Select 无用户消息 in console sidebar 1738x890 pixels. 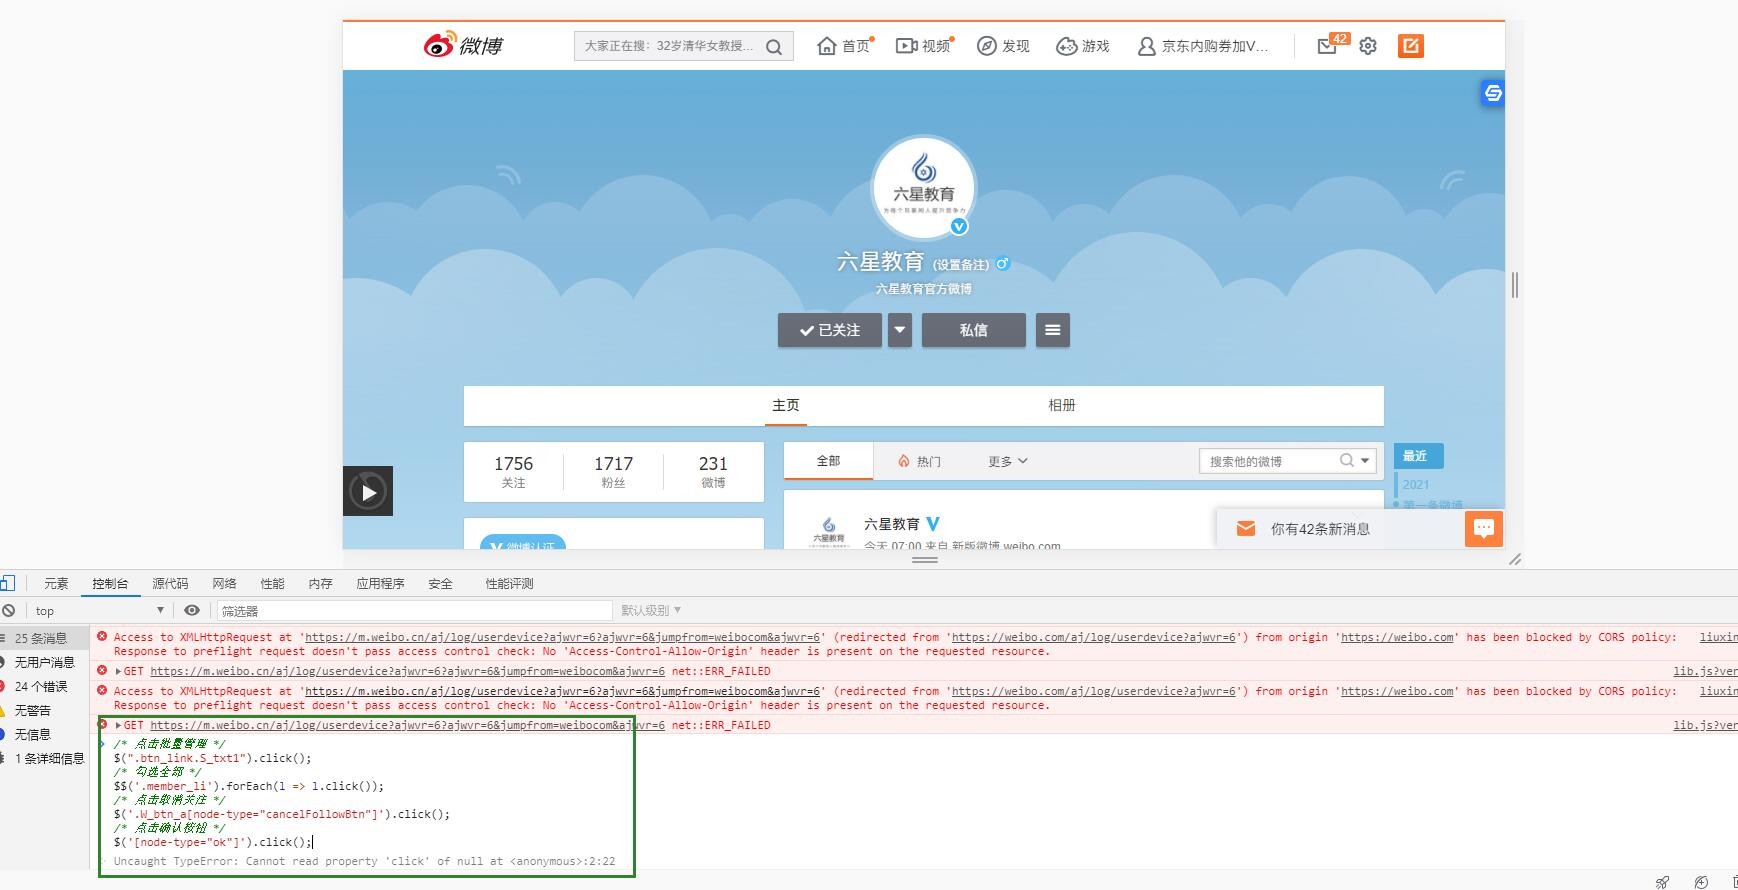click(x=44, y=662)
